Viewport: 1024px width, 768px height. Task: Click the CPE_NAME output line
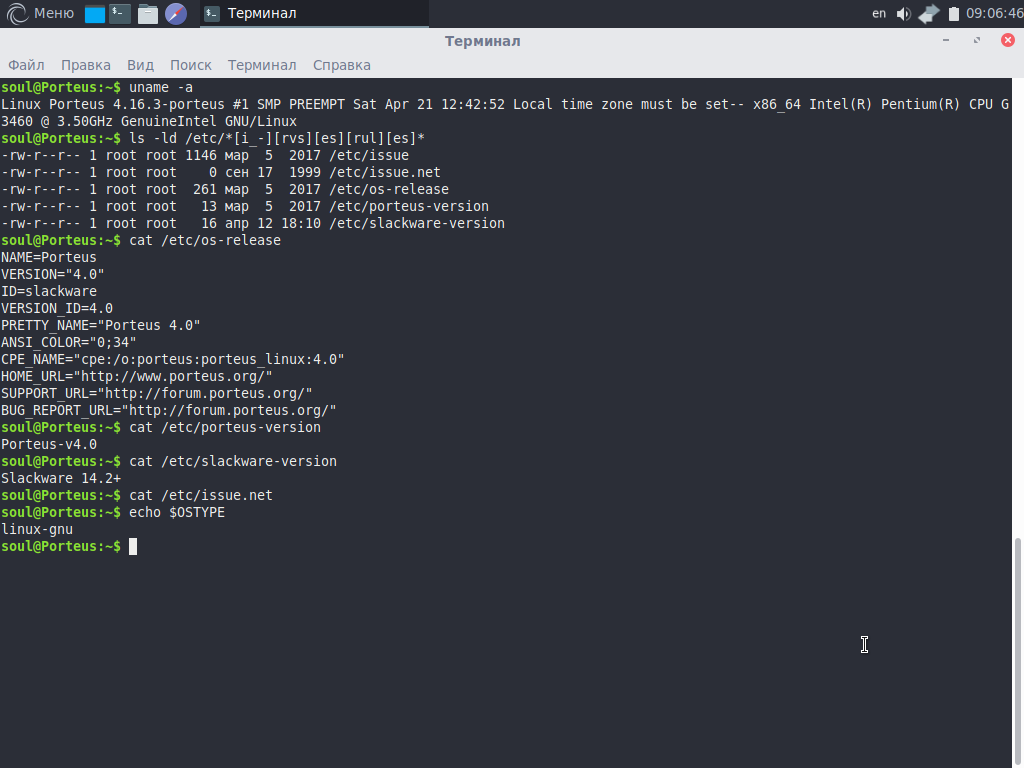172,359
